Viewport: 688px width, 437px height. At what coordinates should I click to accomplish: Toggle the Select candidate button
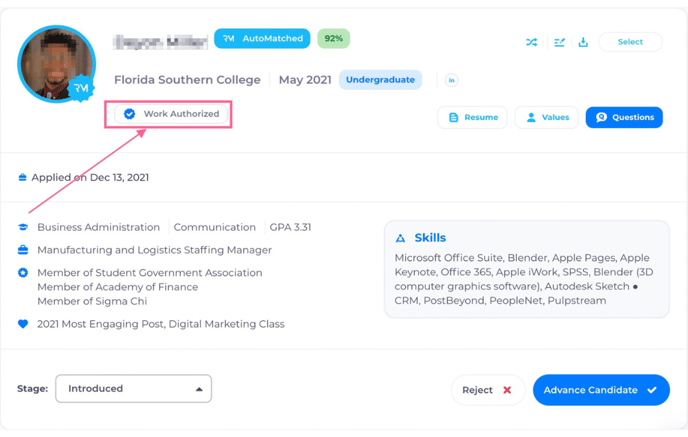tap(630, 42)
